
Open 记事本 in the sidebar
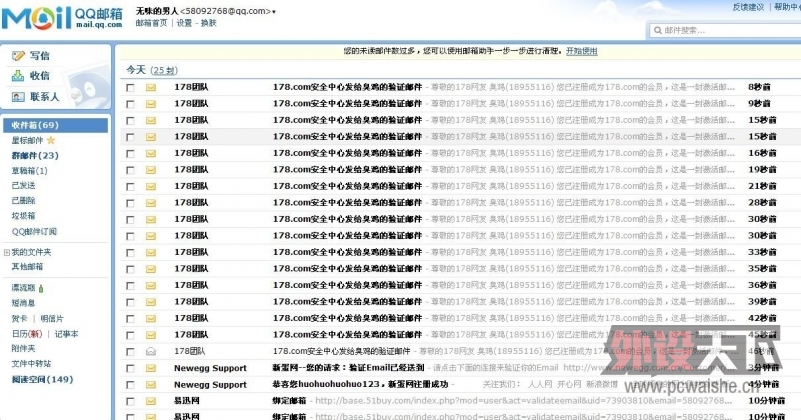click(x=66, y=334)
